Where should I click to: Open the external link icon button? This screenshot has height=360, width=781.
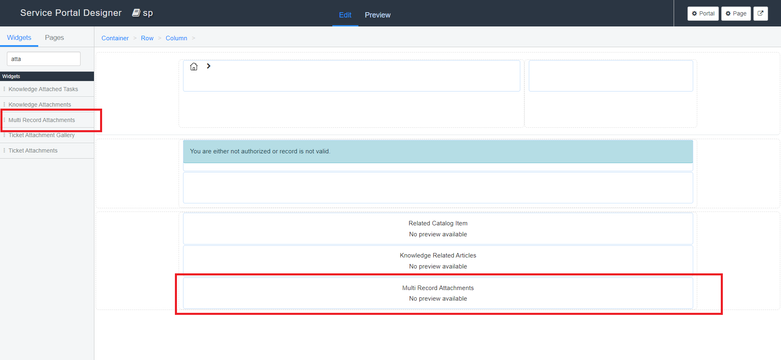pyautogui.click(x=760, y=14)
